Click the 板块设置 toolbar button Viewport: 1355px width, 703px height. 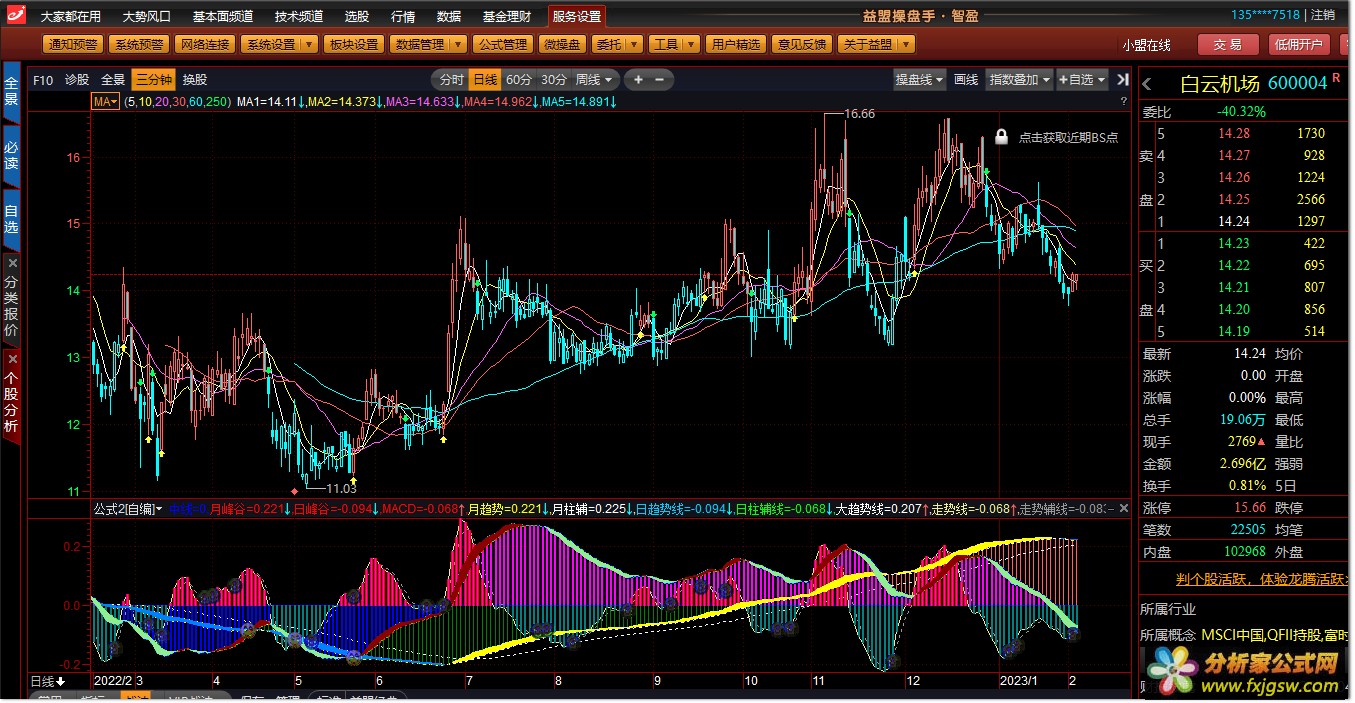tap(354, 44)
